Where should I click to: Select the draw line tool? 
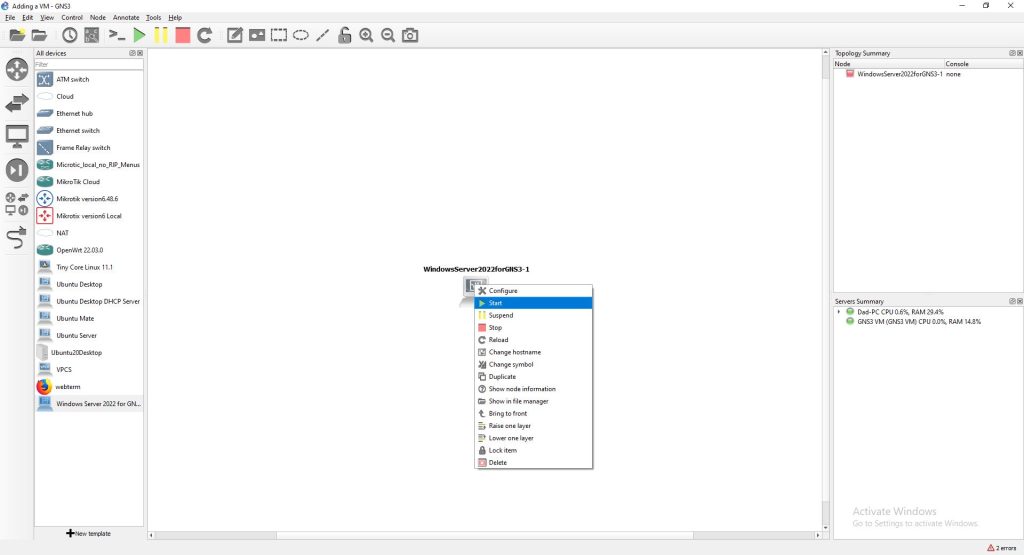(323, 35)
